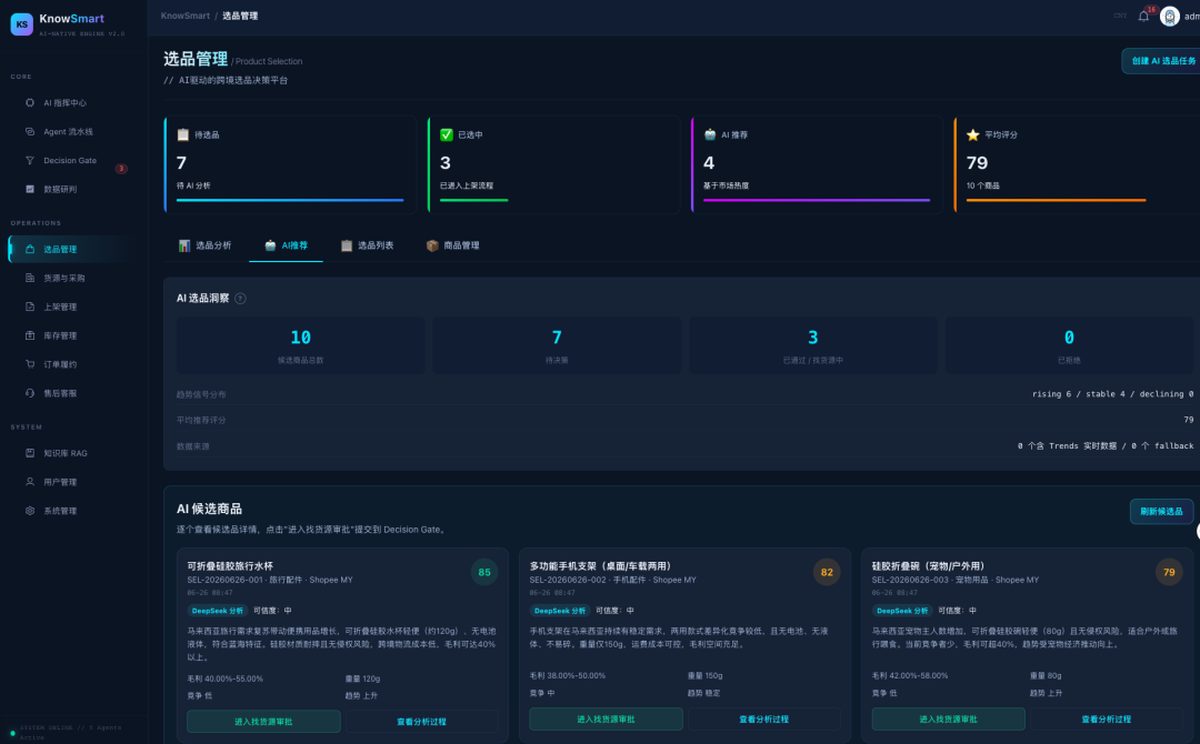The image size is (1200, 744).
Task: Click the 待决策 stat tile
Action: pyautogui.click(x=557, y=346)
